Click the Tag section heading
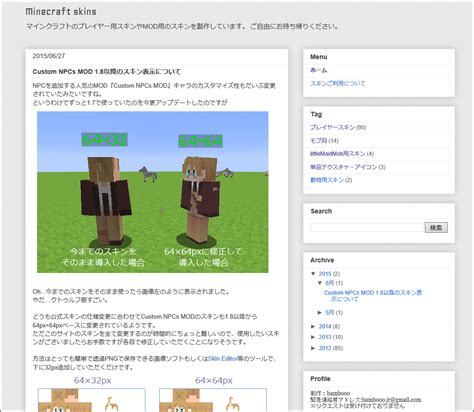The image size is (474, 412). click(316, 114)
